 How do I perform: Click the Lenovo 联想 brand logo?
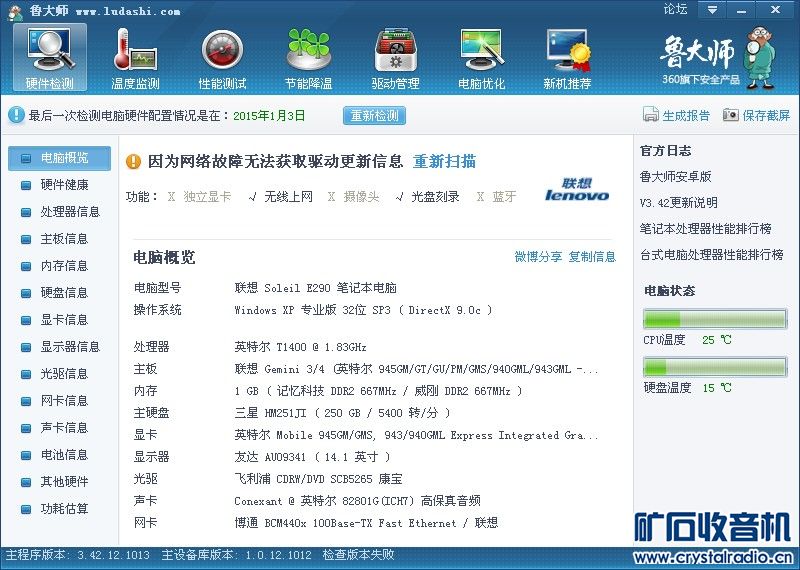[x=577, y=189]
